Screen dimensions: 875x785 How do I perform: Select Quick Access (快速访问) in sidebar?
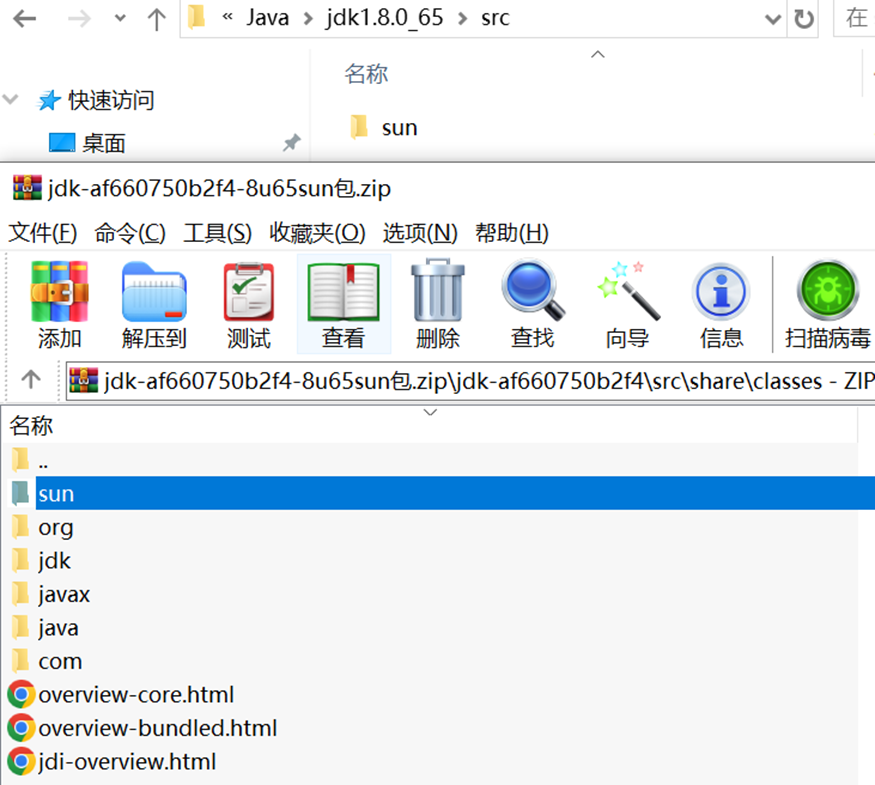(x=112, y=100)
